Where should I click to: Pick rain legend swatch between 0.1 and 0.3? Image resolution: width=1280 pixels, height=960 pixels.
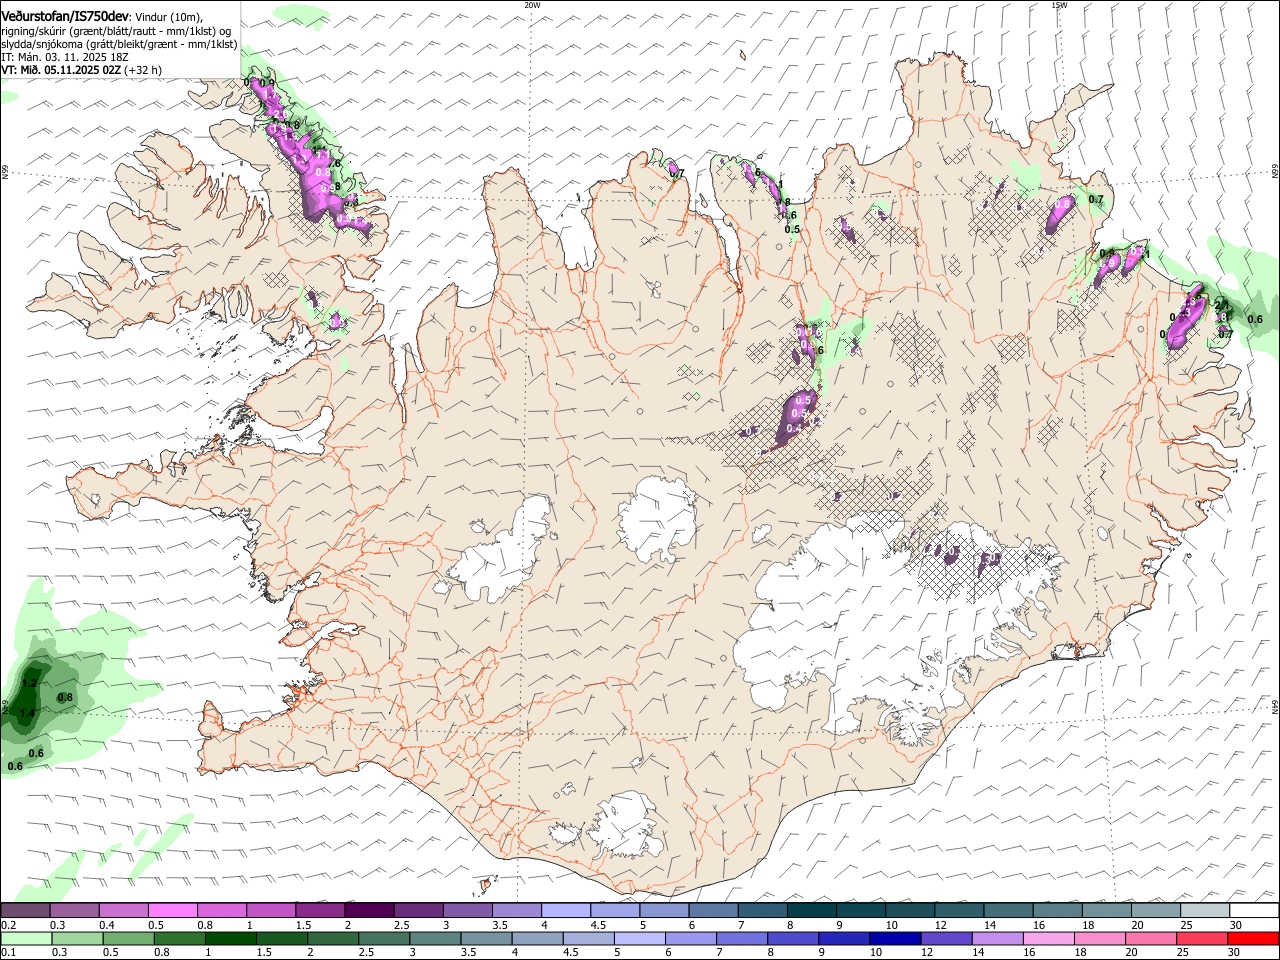[27, 938]
